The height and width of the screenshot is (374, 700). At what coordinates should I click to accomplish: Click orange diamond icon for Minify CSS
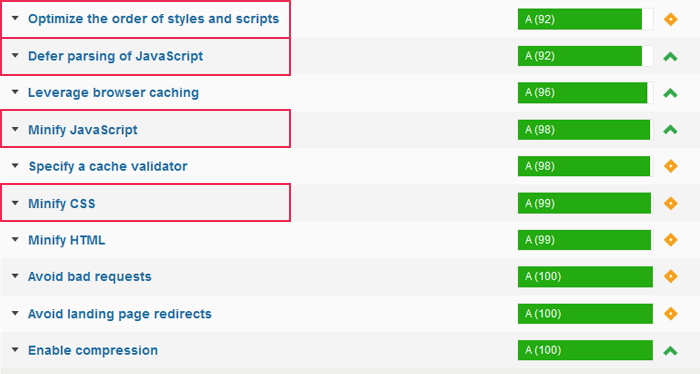click(671, 203)
